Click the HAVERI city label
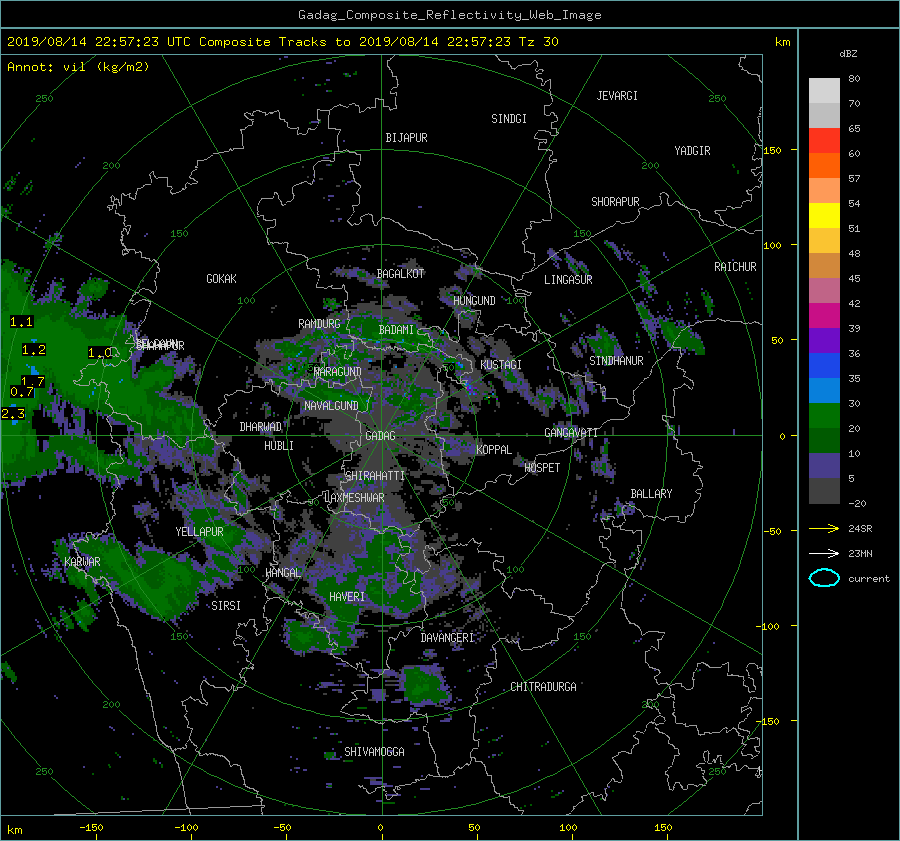This screenshot has width=900, height=841. click(347, 597)
